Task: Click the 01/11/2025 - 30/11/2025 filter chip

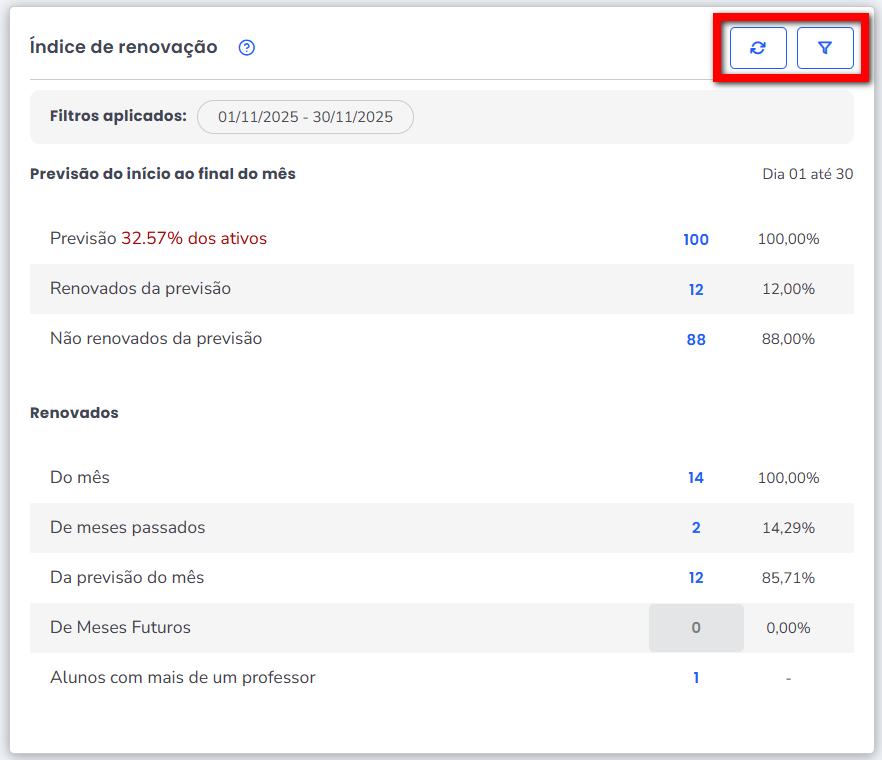Action: point(305,117)
